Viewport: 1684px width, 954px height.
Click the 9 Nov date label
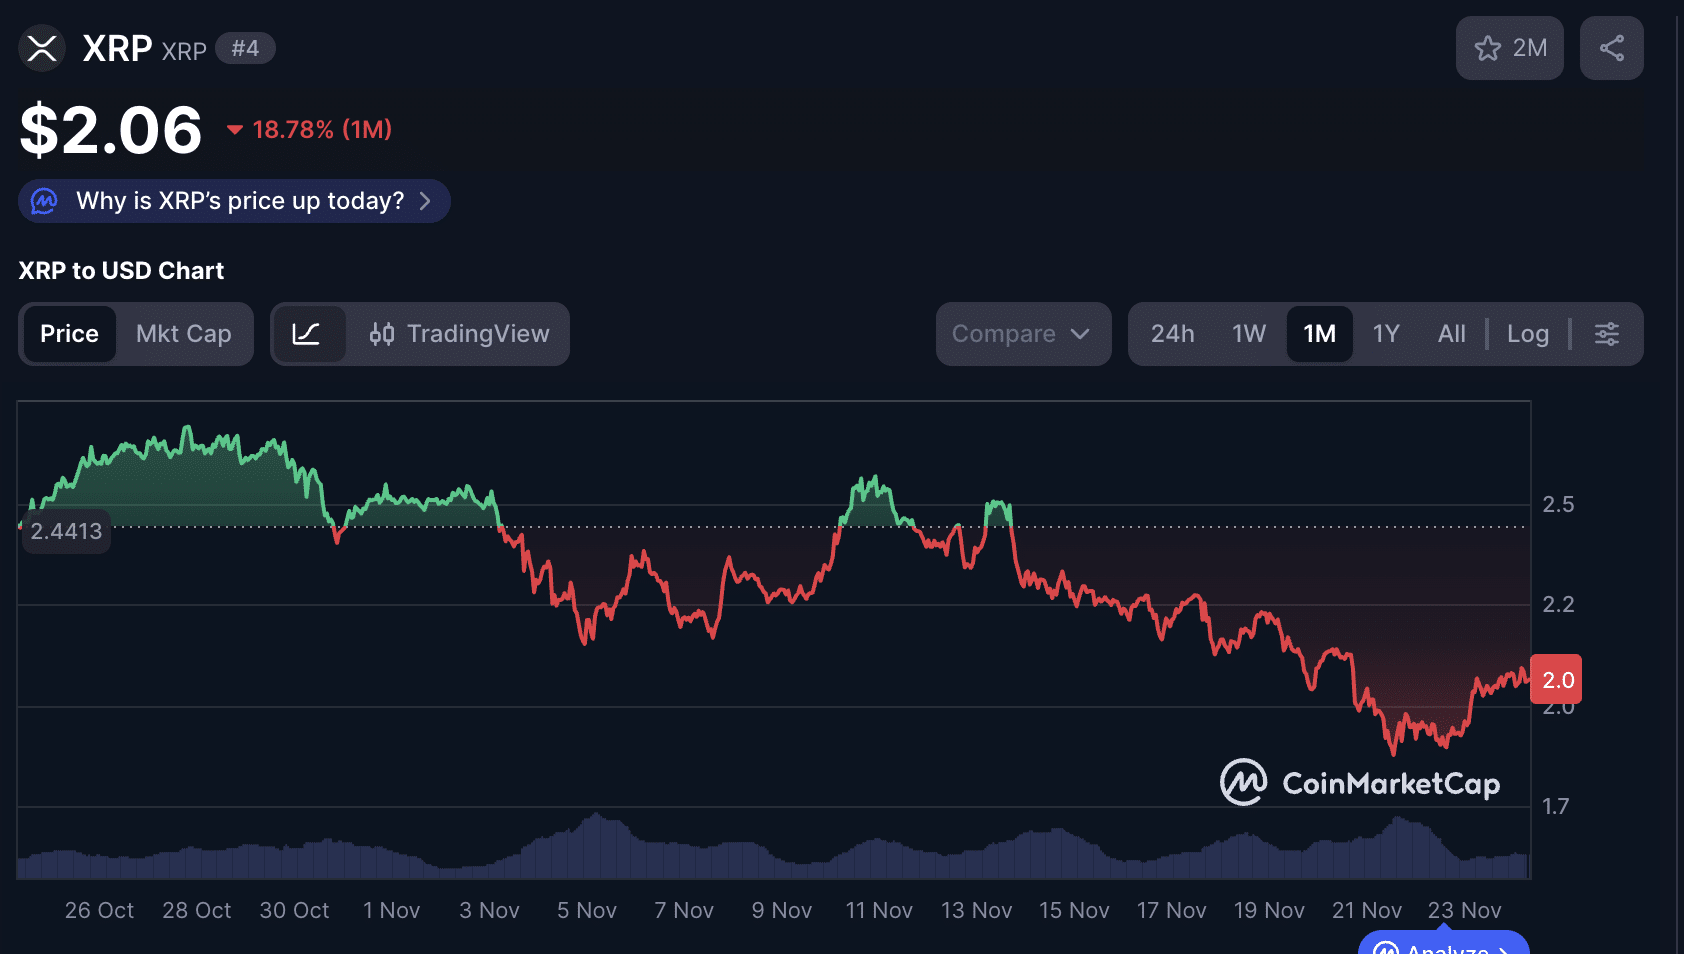click(x=782, y=911)
